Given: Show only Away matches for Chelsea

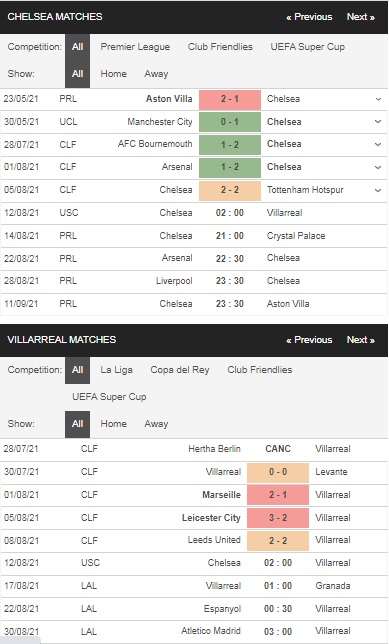Looking at the screenshot, I should click(x=156, y=74).
